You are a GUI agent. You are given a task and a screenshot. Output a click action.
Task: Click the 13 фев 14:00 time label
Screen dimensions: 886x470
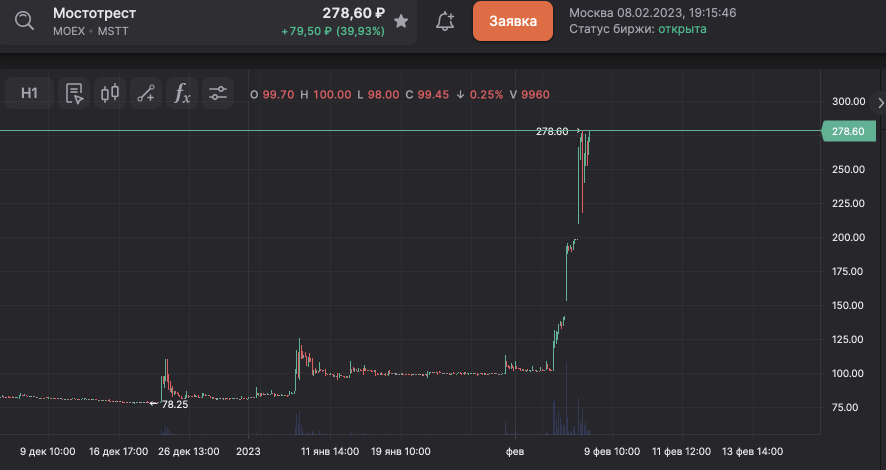753,451
